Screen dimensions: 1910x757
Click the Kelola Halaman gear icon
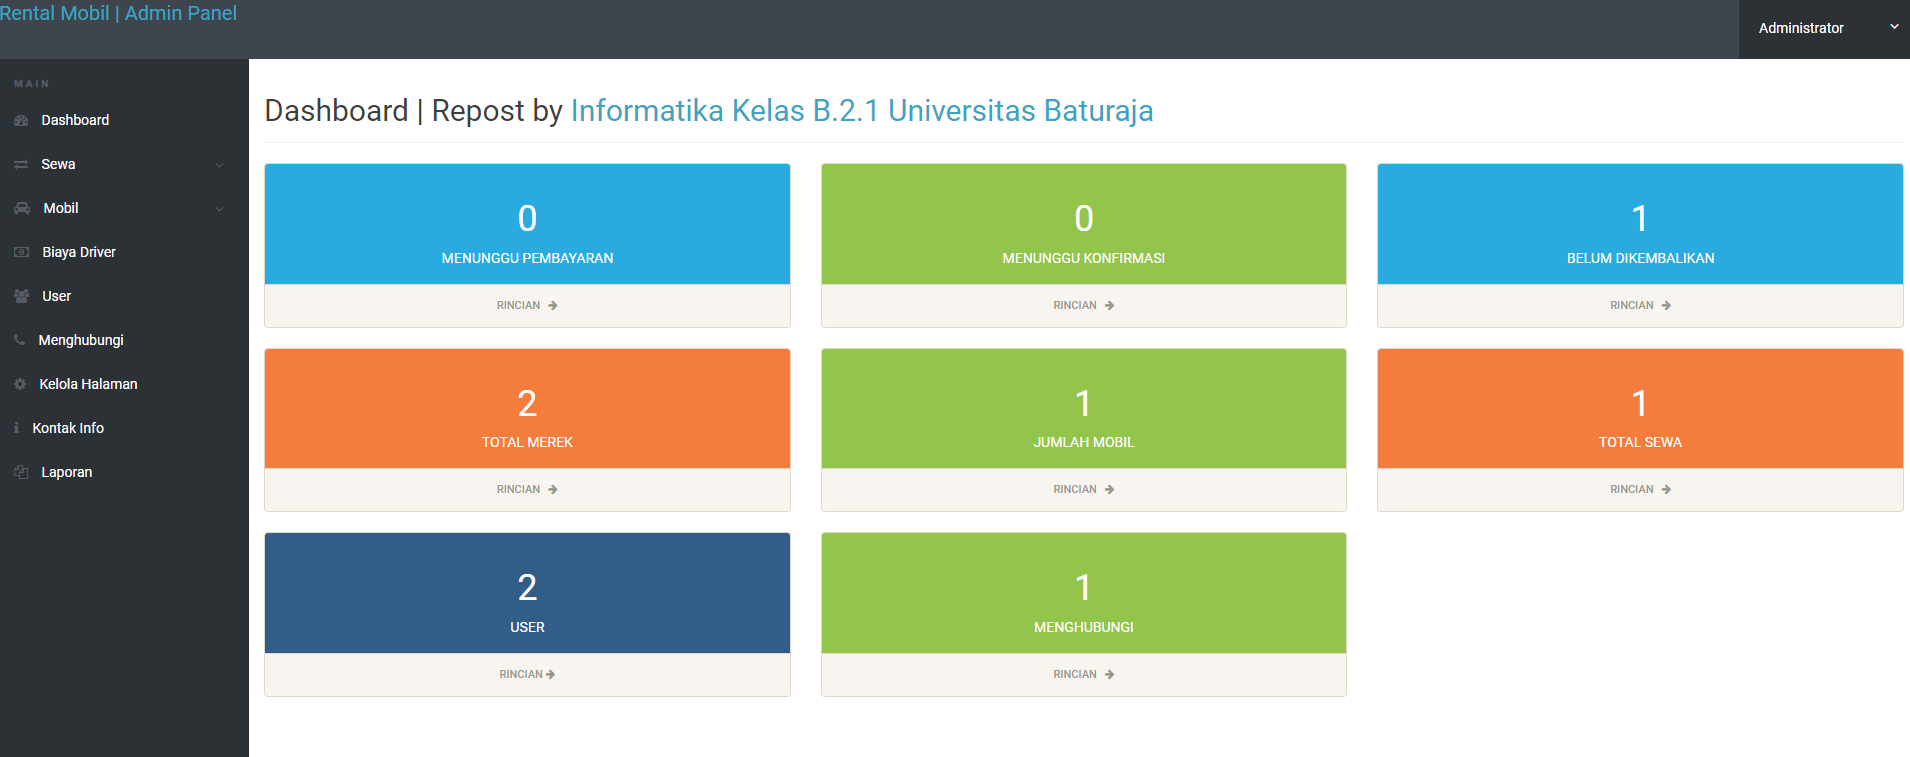point(20,384)
